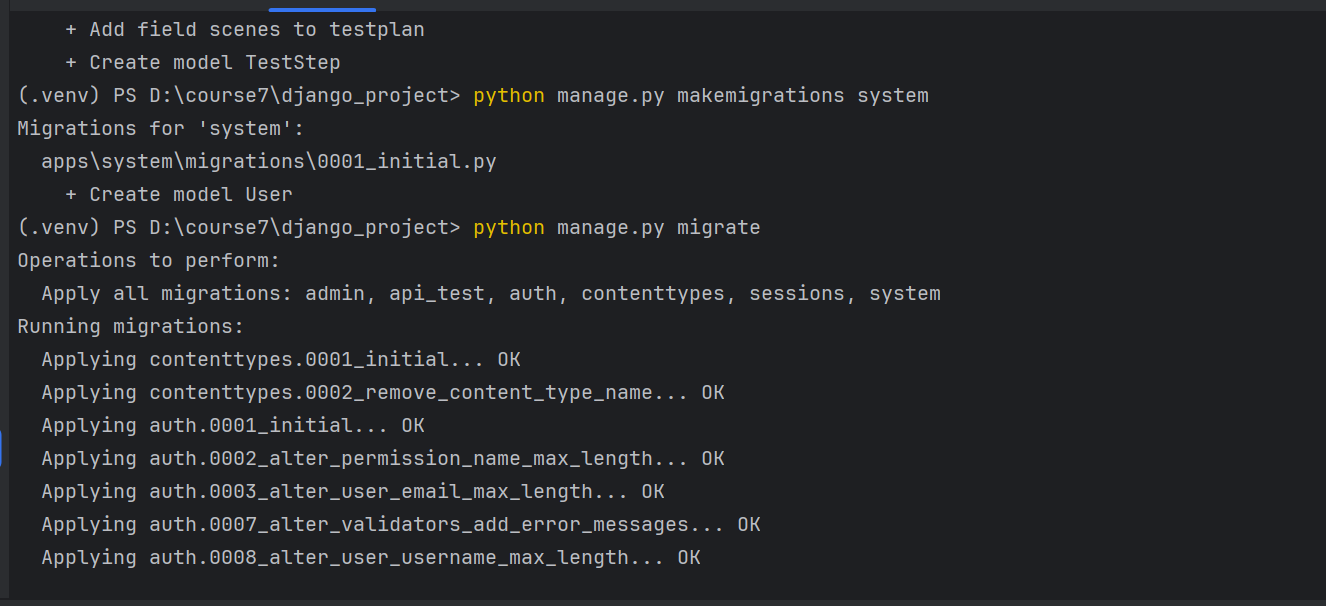The height and width of the screenshot is (606, 1326).
Task: Click the blue marker on the left edge
Action: pyautogui.click(x=1, y=449)
